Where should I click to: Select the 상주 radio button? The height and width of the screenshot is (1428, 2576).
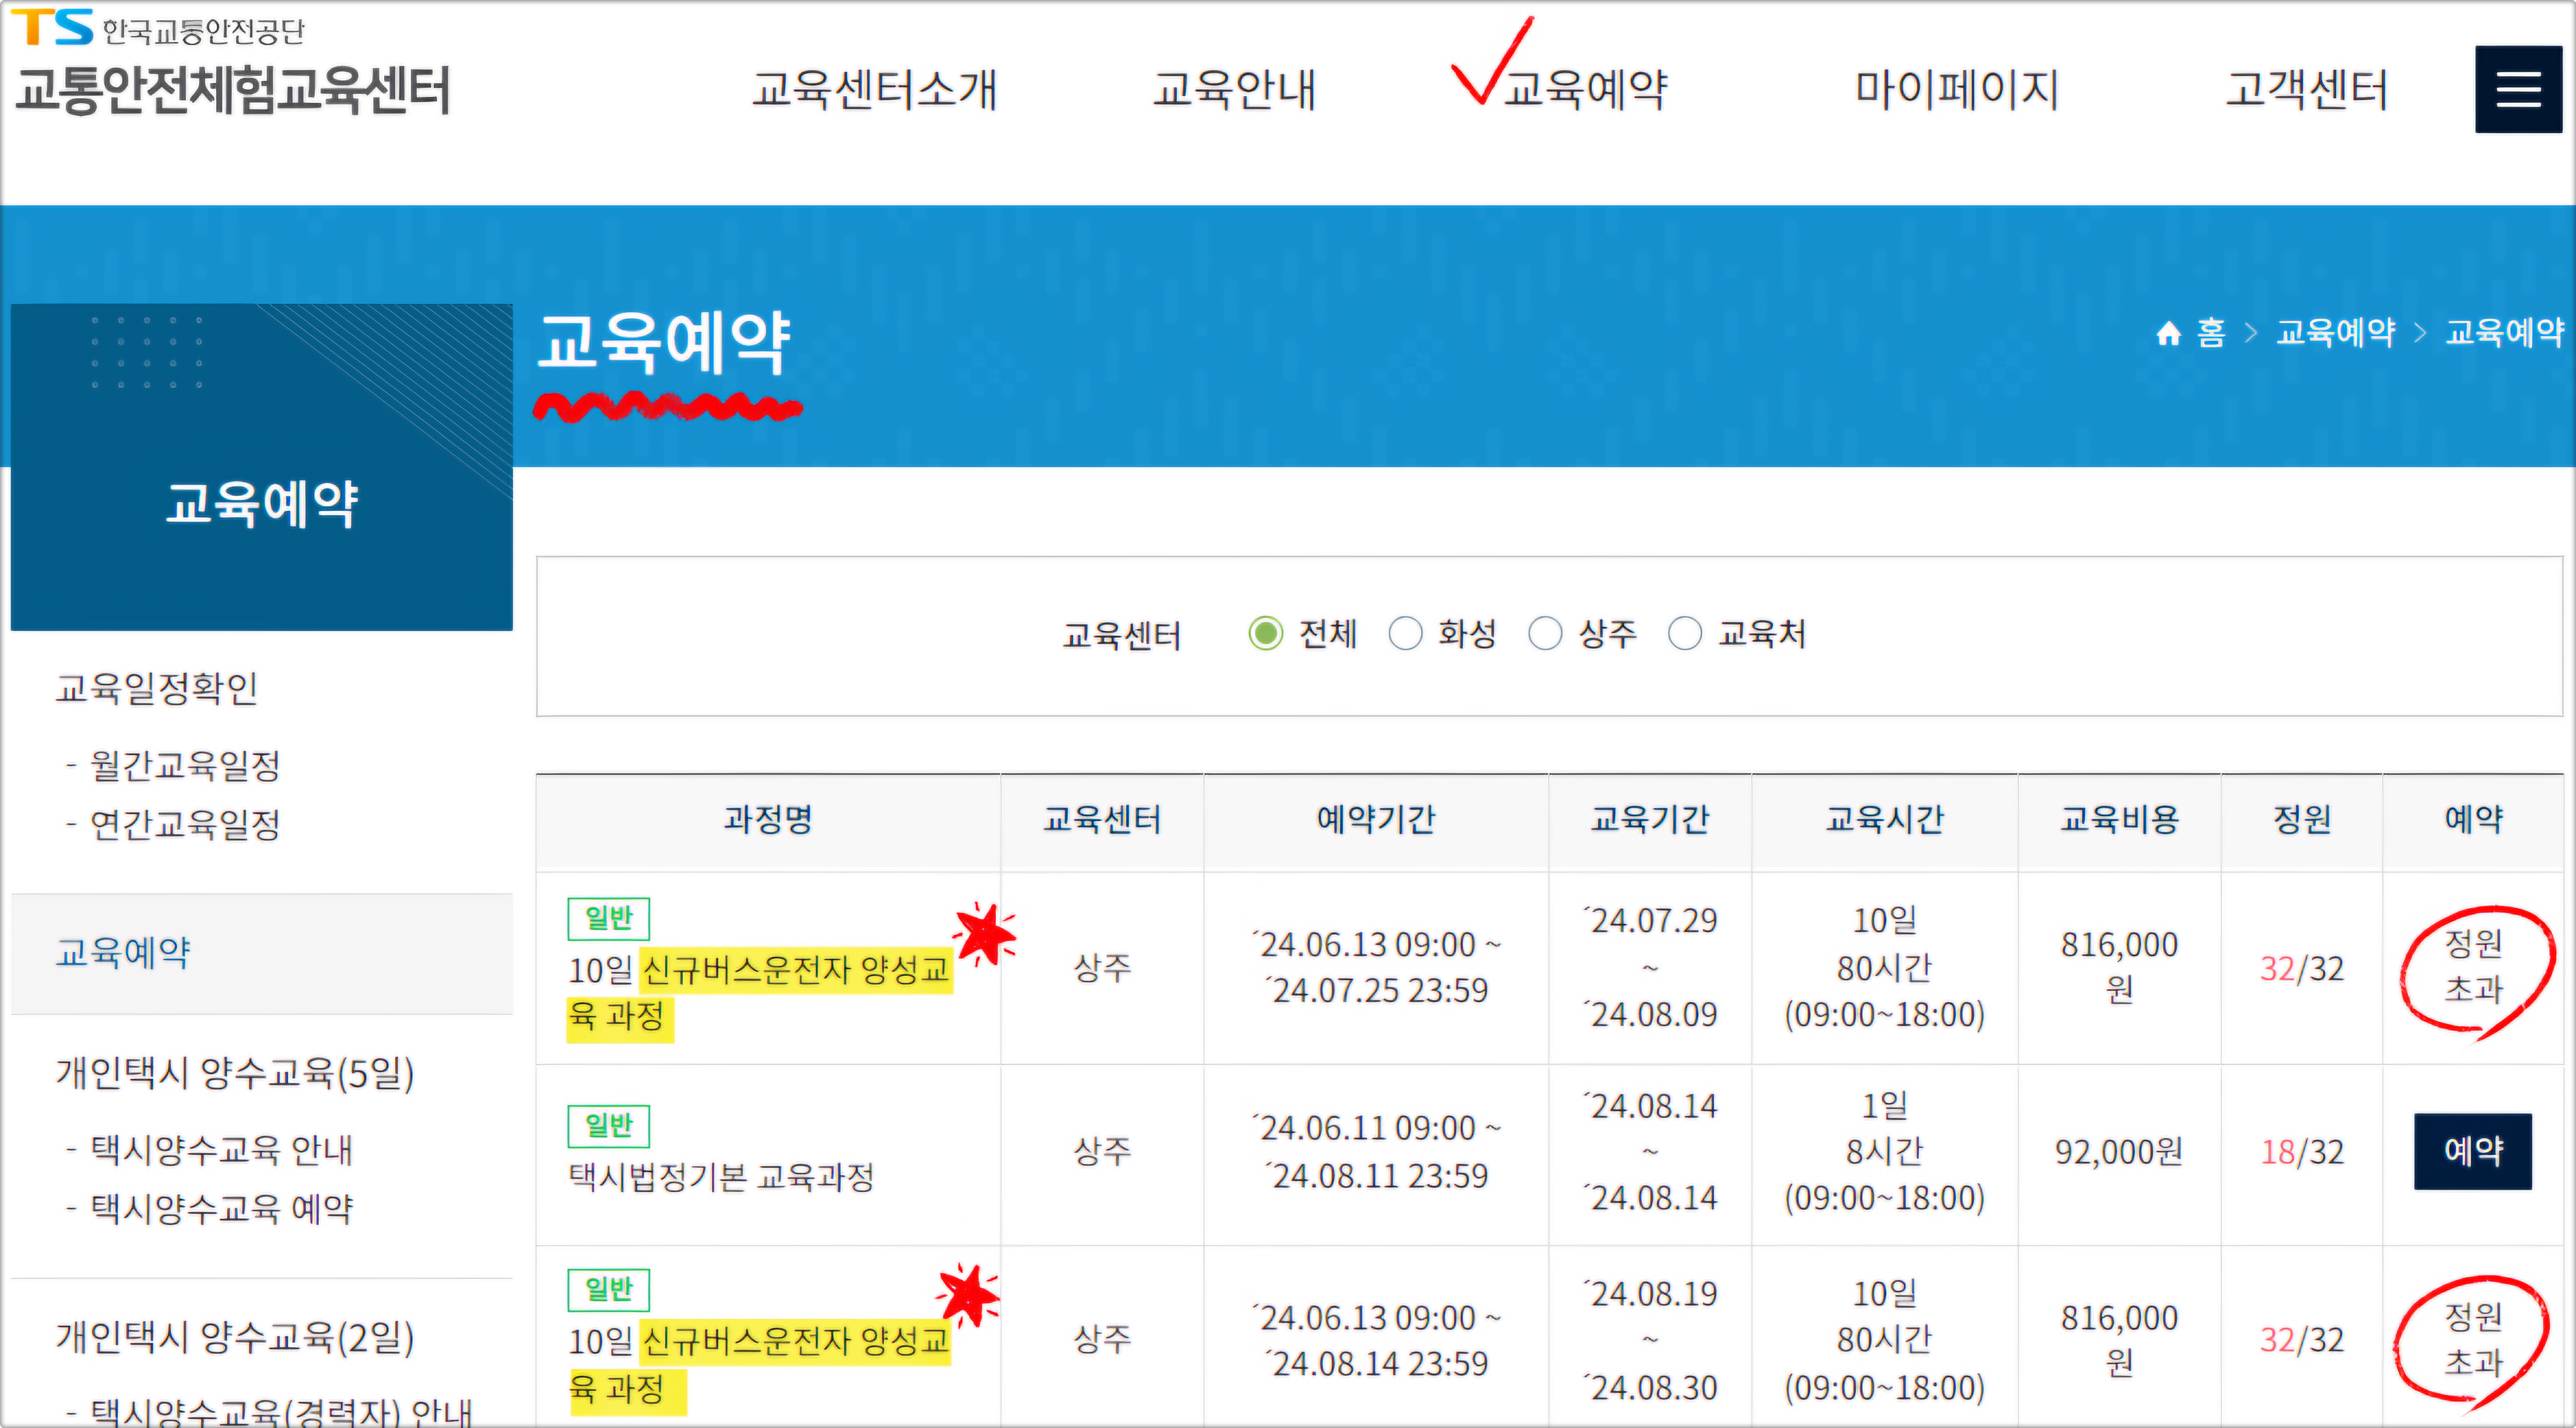pos(1545,633)
